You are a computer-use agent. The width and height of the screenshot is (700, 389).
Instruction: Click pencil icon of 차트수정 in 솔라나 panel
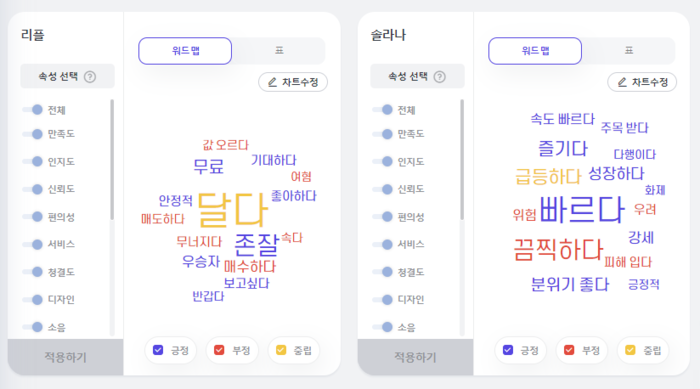click(x=622, y=82)
